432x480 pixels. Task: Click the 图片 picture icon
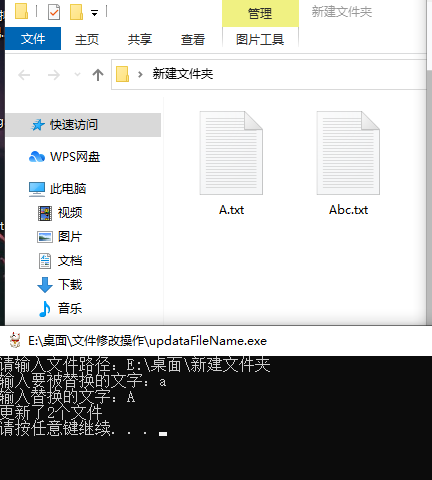pyautogui.click(x=45, y=237)
